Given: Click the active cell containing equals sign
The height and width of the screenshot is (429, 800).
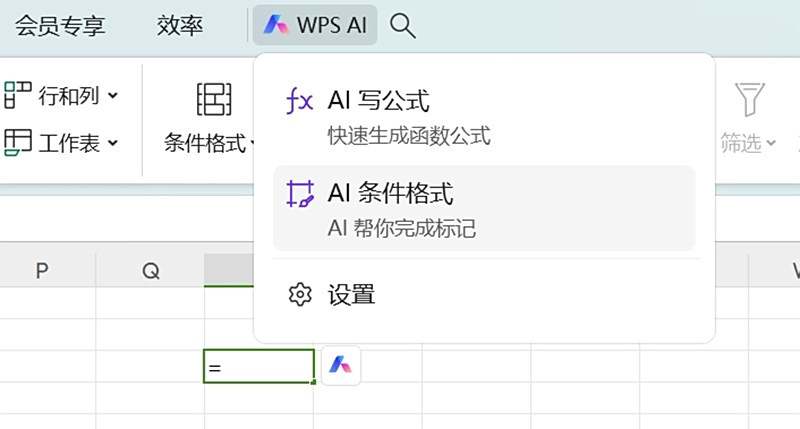Looking at the screenshot, I should pyautogui.click(x=259, y=366).
